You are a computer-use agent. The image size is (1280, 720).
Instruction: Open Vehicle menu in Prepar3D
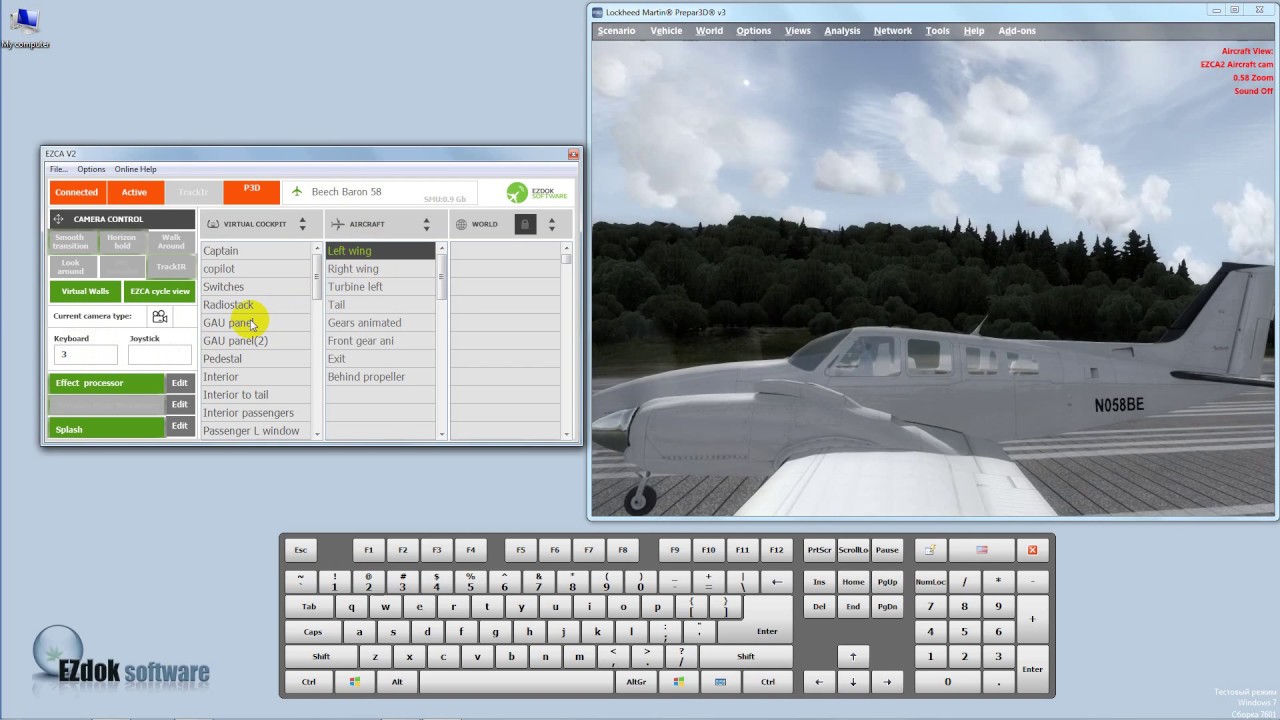(x=666, y=31)
